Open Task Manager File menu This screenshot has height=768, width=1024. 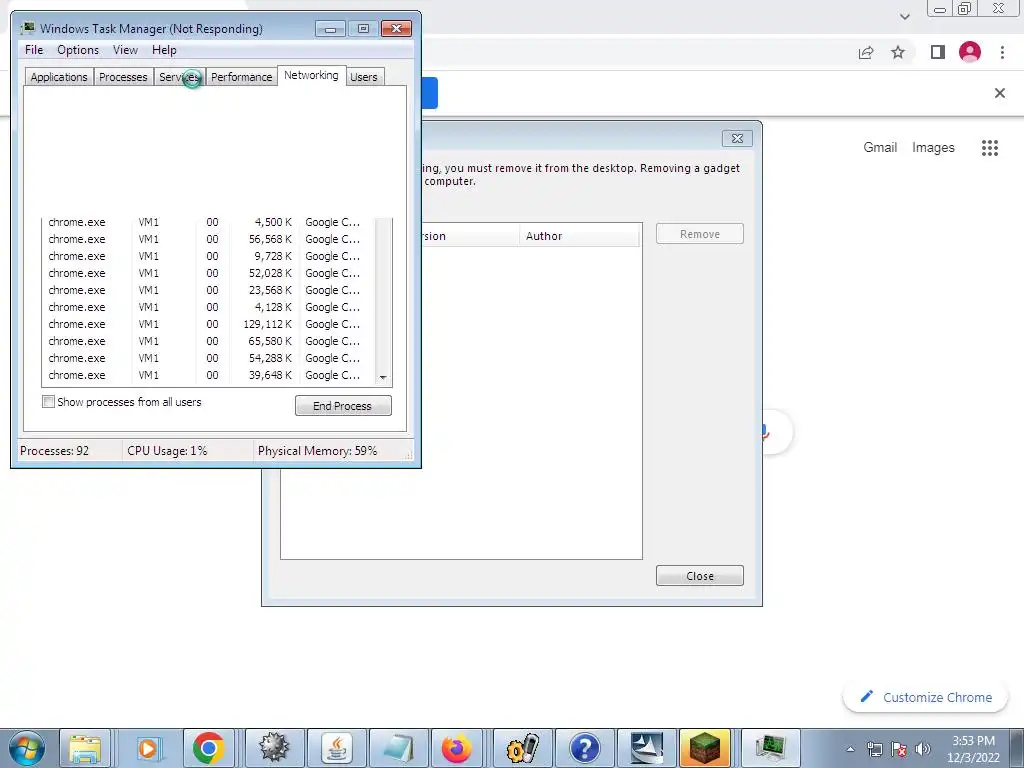[34, 50]
